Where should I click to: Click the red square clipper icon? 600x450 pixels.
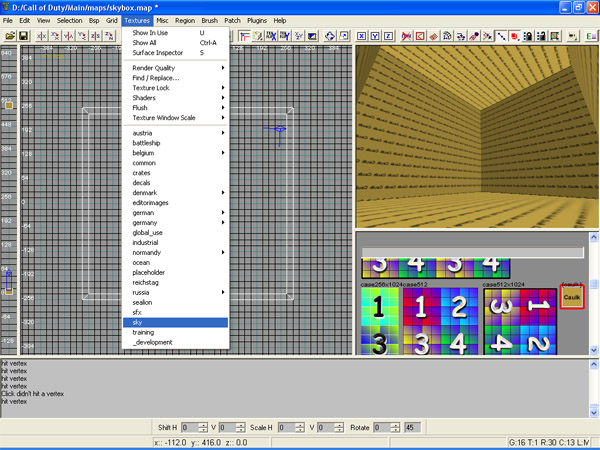(420, 36)
